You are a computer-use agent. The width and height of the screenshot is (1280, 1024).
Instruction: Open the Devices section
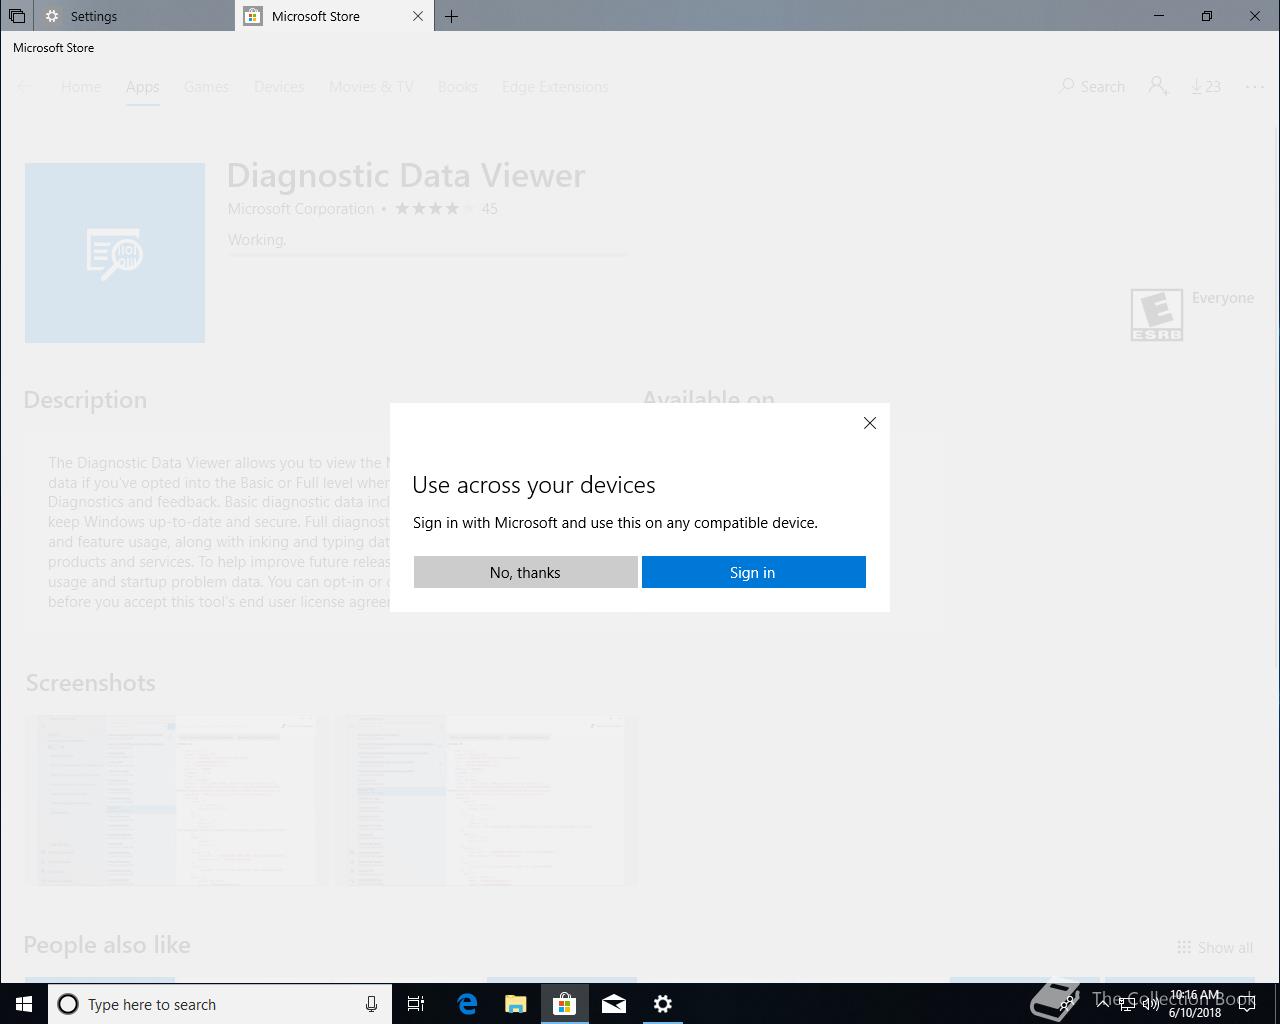click(279, 87)
